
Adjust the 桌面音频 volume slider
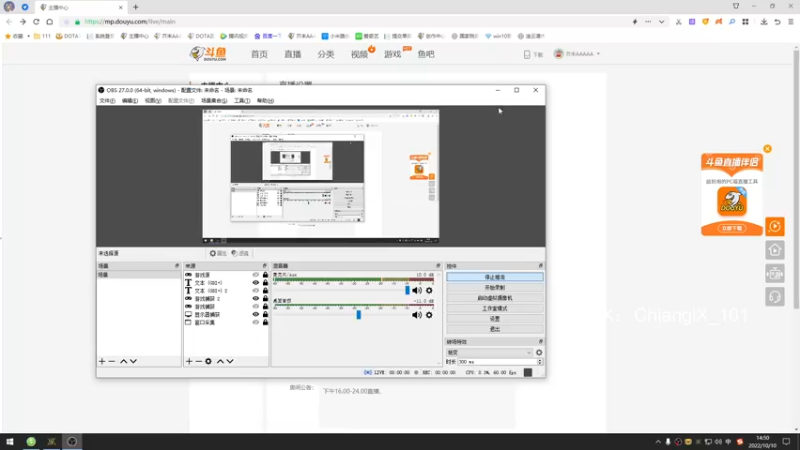359,315
